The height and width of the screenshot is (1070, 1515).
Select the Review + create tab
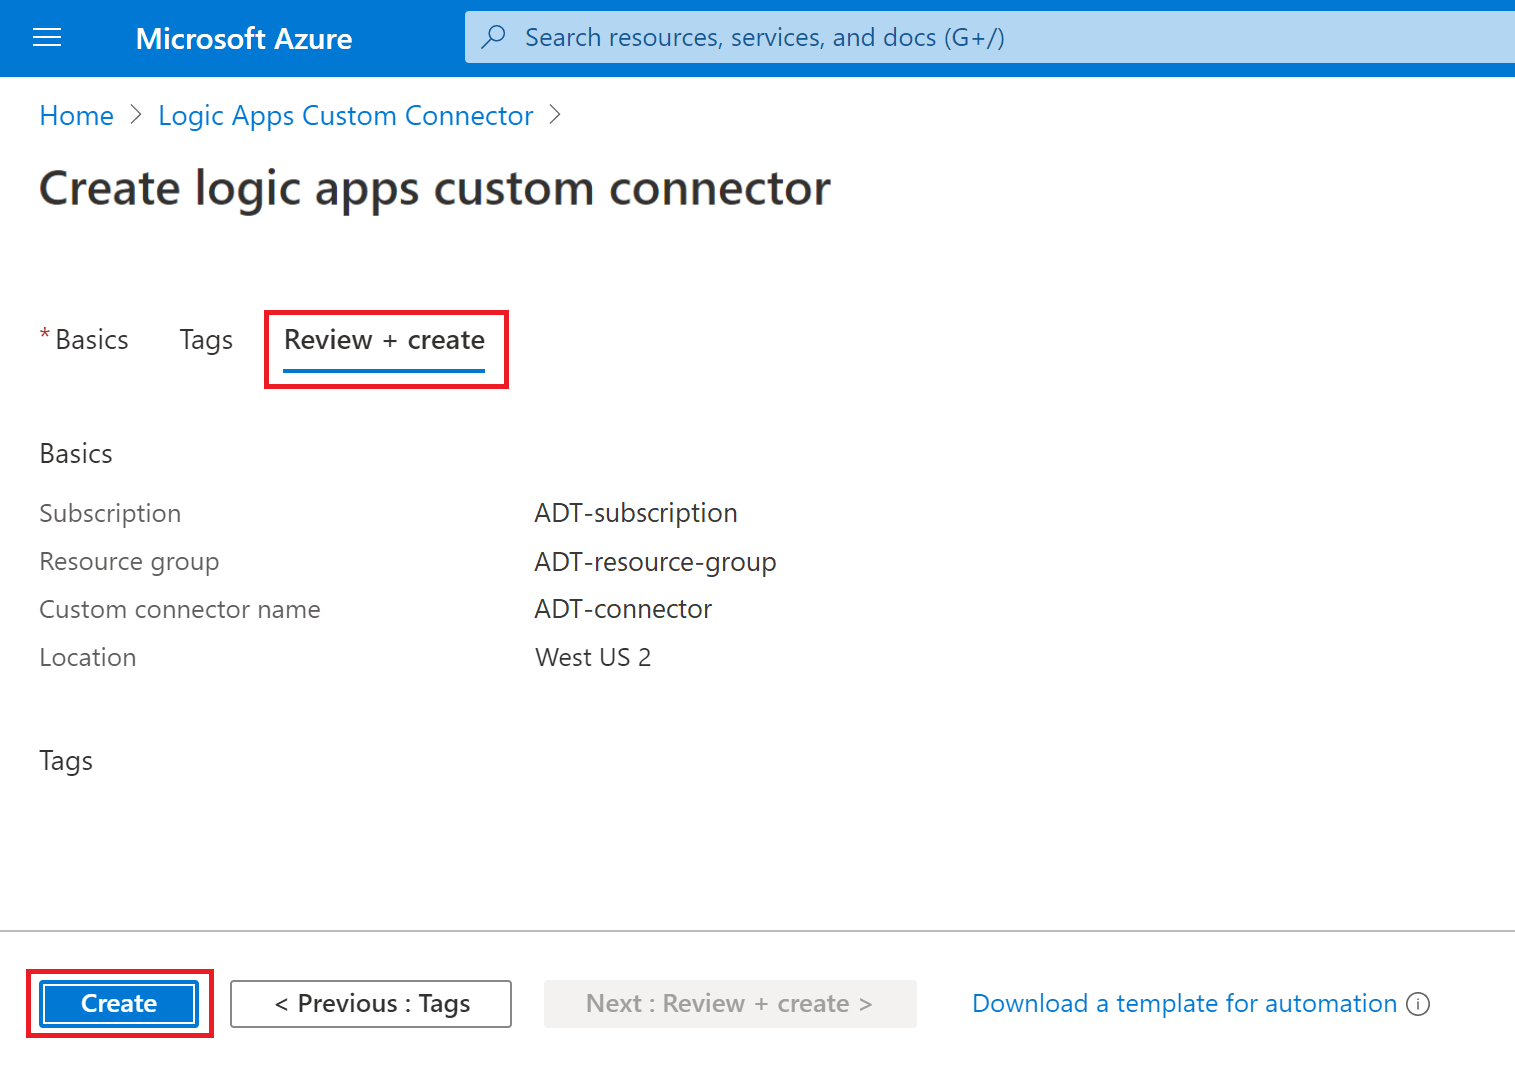coord(384,340)
